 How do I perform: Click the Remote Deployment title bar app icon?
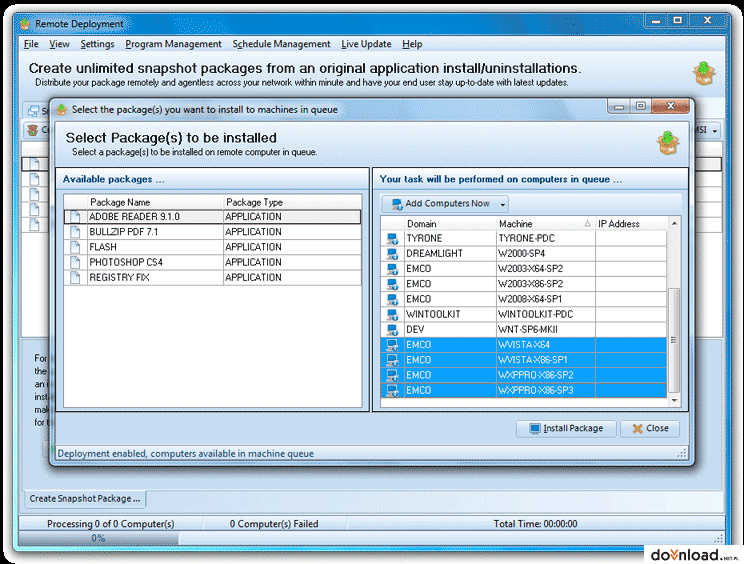(x=25, y=24)
